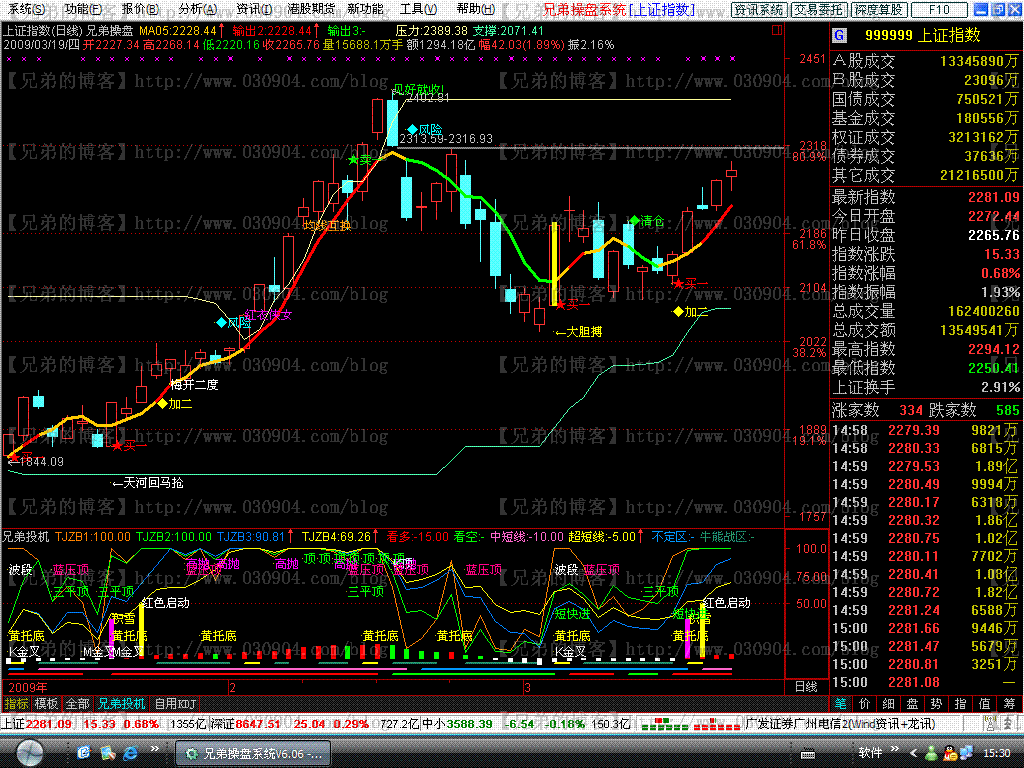Expand the quick launch overflow chevron
This screenshot has height=768, width=1024.
tap(155, 749)
